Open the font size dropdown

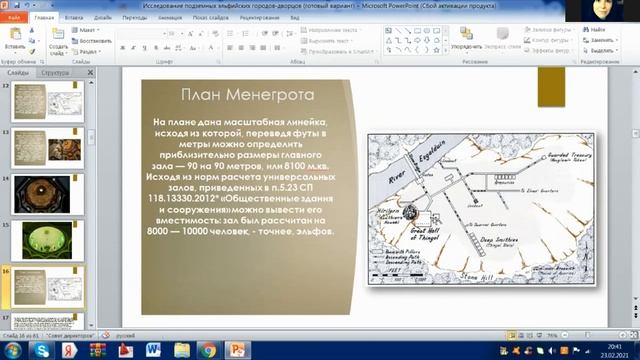point(182,34)
